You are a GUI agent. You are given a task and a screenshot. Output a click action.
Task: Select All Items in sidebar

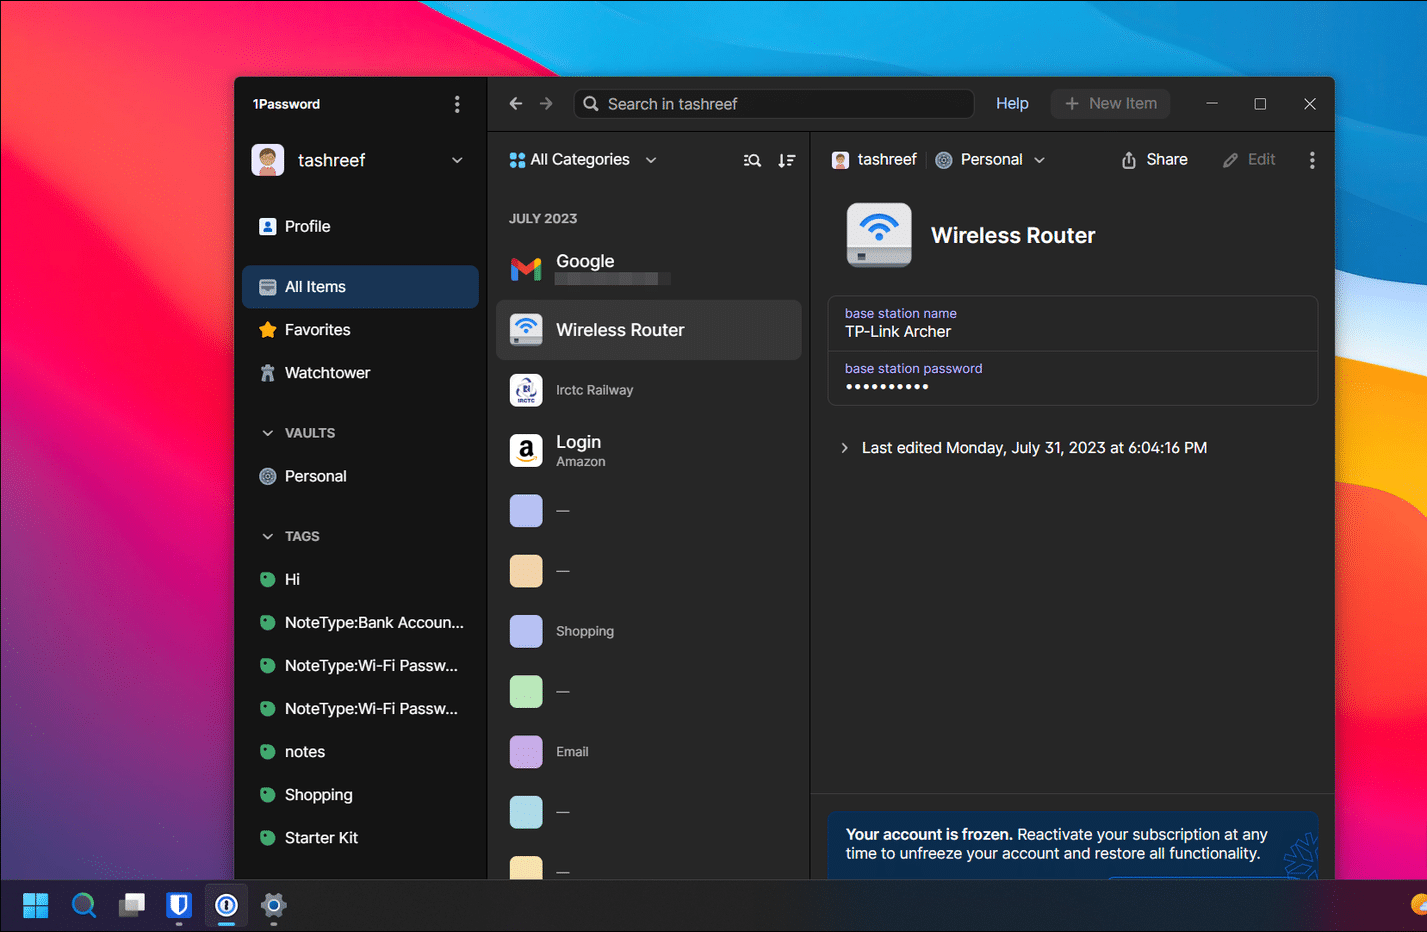coord(360,287)
